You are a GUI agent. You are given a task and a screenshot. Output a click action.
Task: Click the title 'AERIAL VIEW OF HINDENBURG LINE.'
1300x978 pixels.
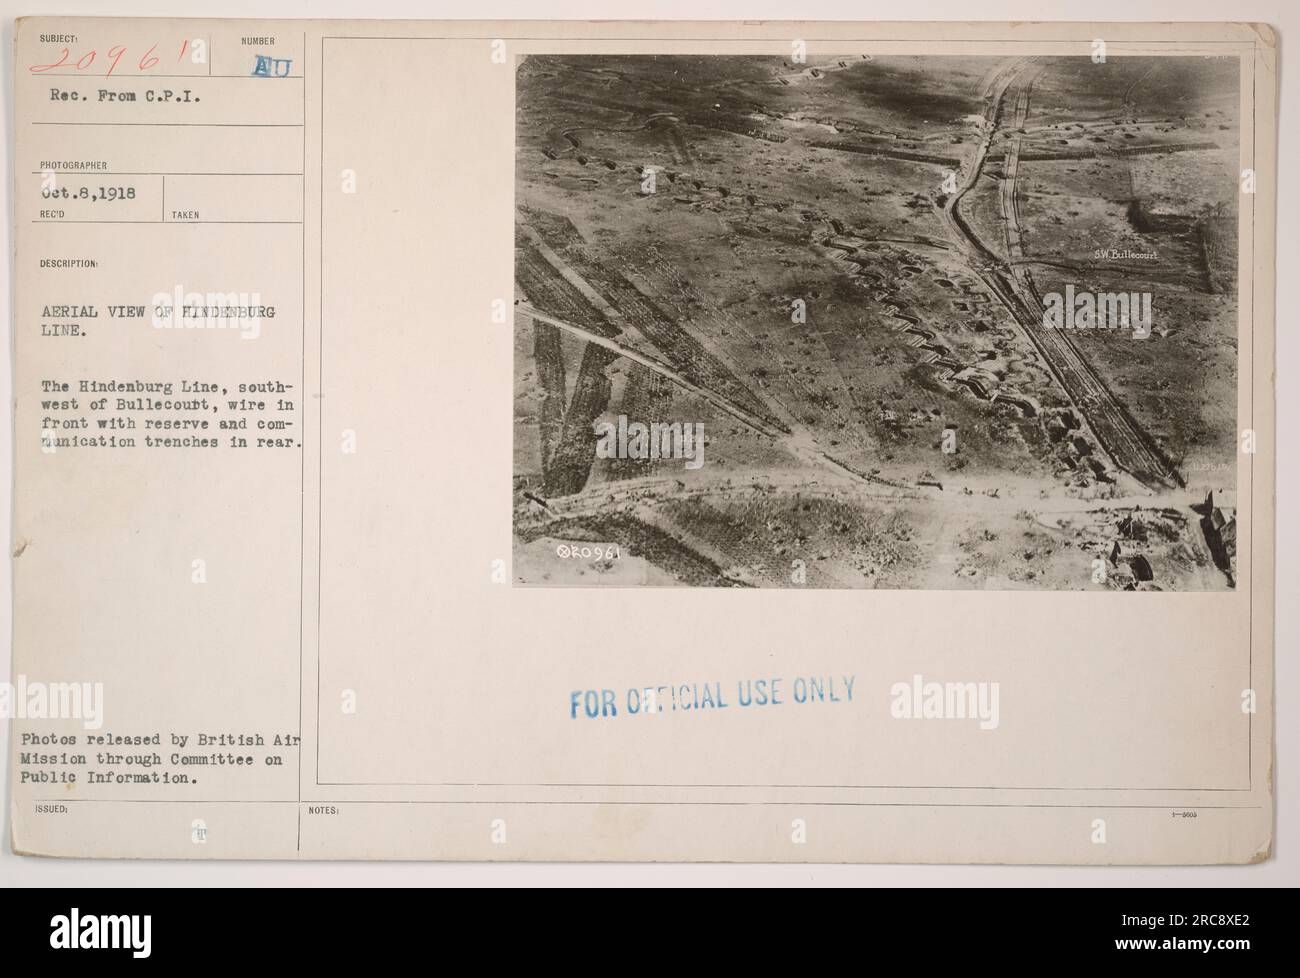(x=156, y=322)
